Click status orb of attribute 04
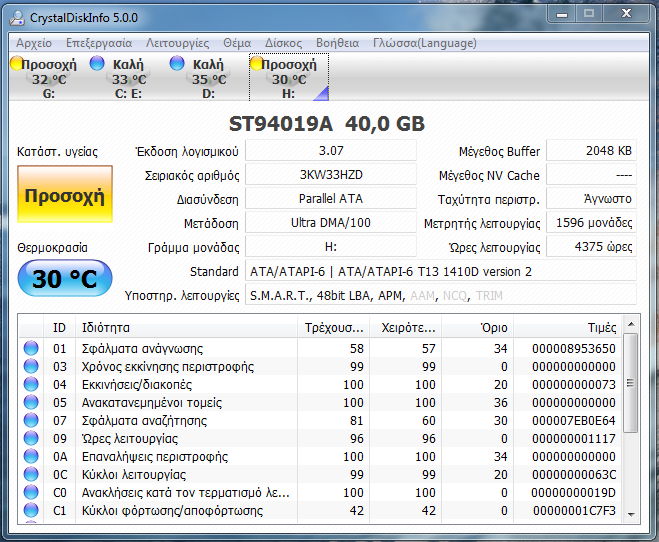This screenshot has height=542, width=659. (31, 384)
